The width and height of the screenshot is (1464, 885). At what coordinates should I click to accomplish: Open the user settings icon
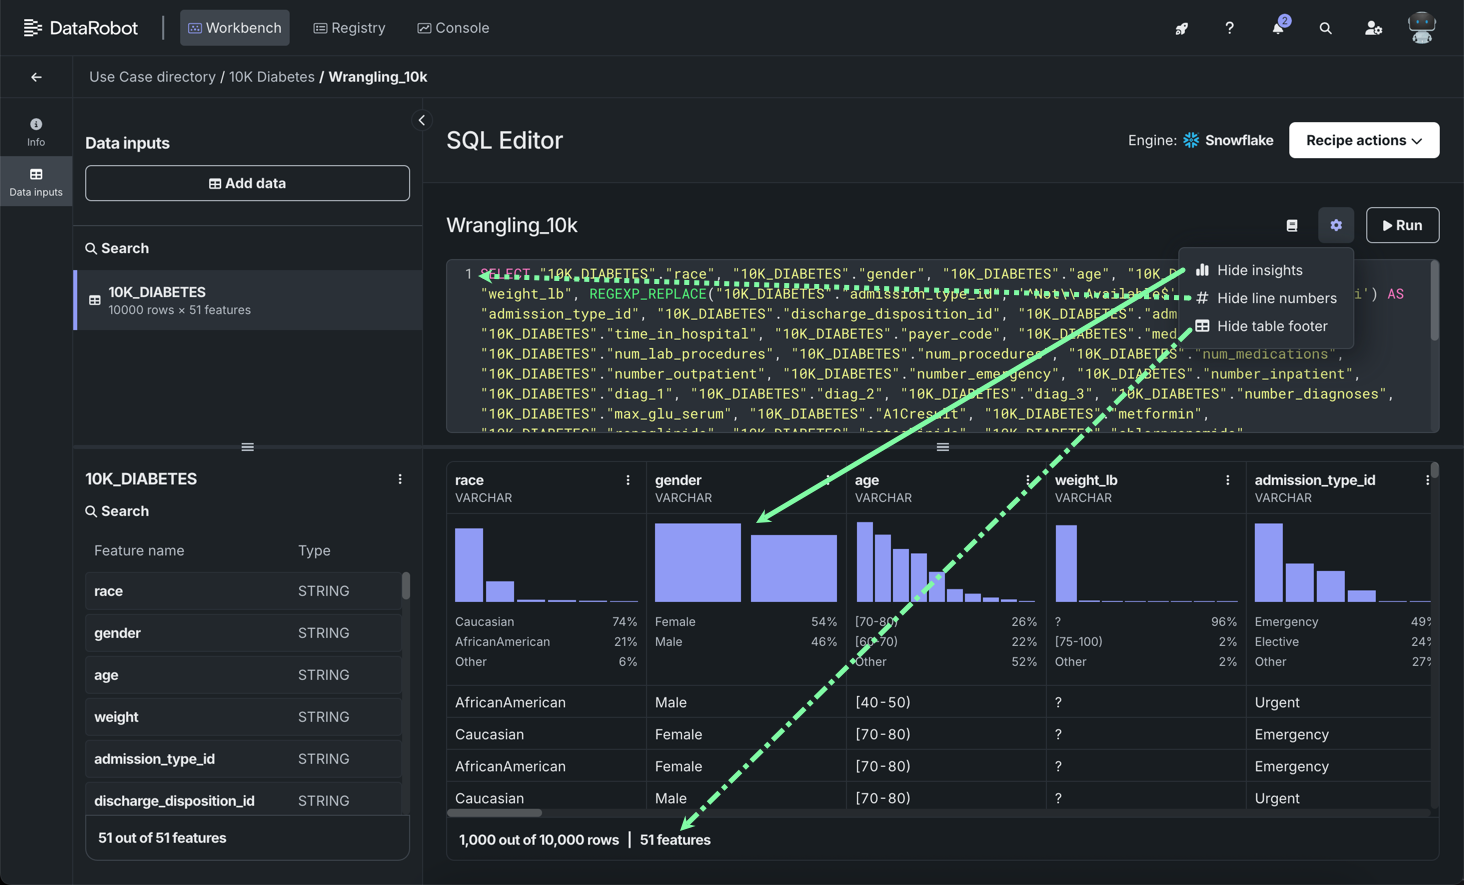(1373, 28)
